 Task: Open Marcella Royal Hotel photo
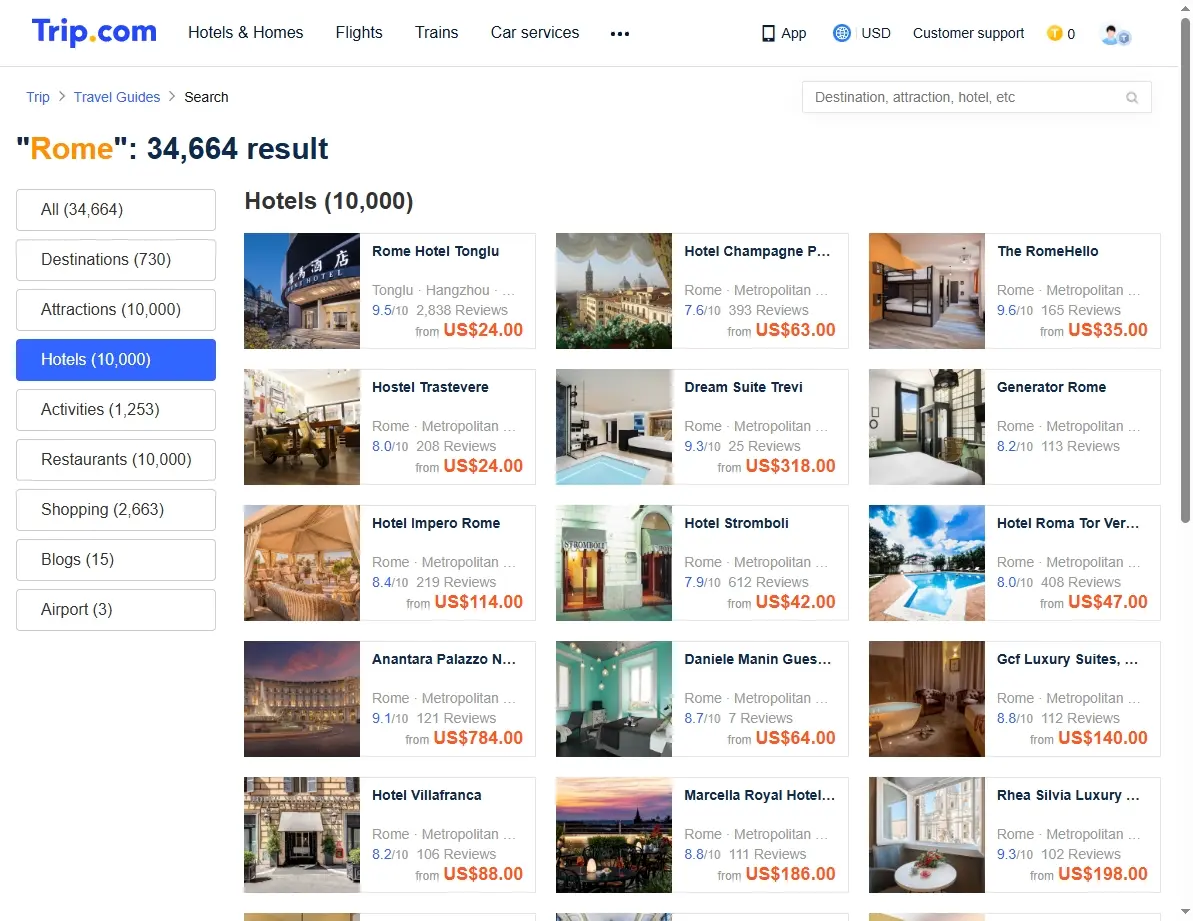tap(614, 835)
